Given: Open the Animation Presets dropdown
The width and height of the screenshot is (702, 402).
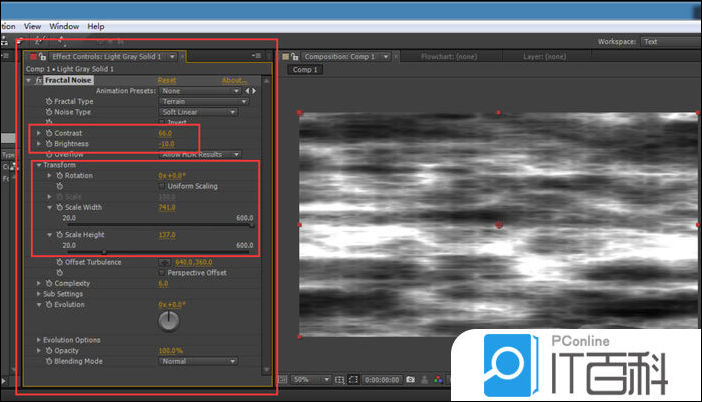Looking at the screenshot, I should coord(200,91).
